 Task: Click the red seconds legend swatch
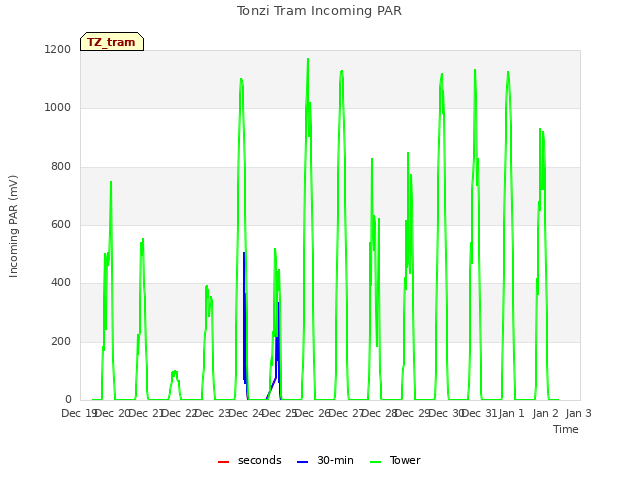click(223, 462)
